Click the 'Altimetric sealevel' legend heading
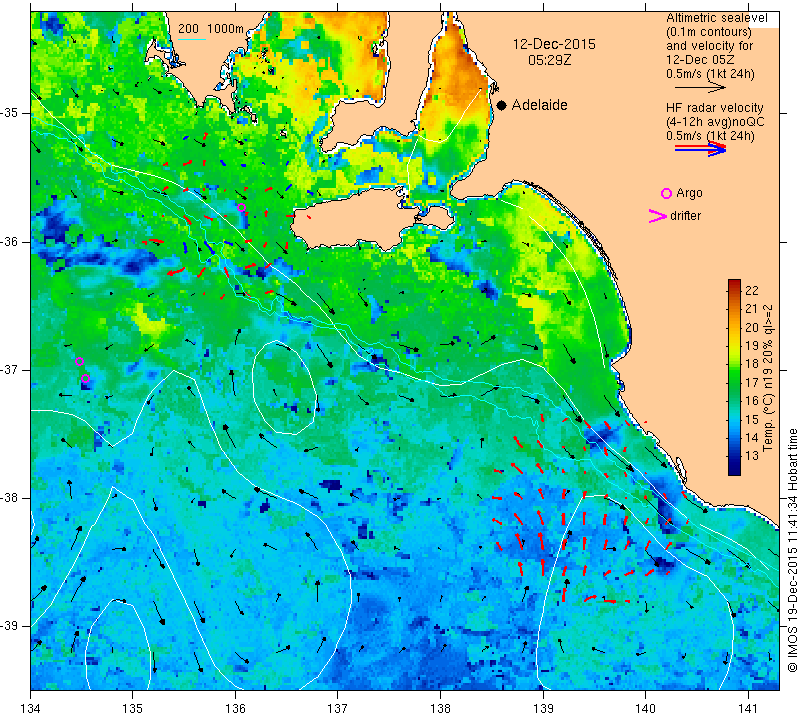Screen dimensions: 800x720 click(717, 18)
